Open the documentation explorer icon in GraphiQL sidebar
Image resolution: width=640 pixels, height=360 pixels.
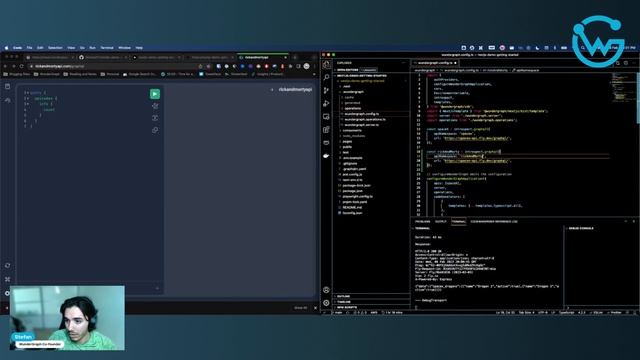coord(8,87)
